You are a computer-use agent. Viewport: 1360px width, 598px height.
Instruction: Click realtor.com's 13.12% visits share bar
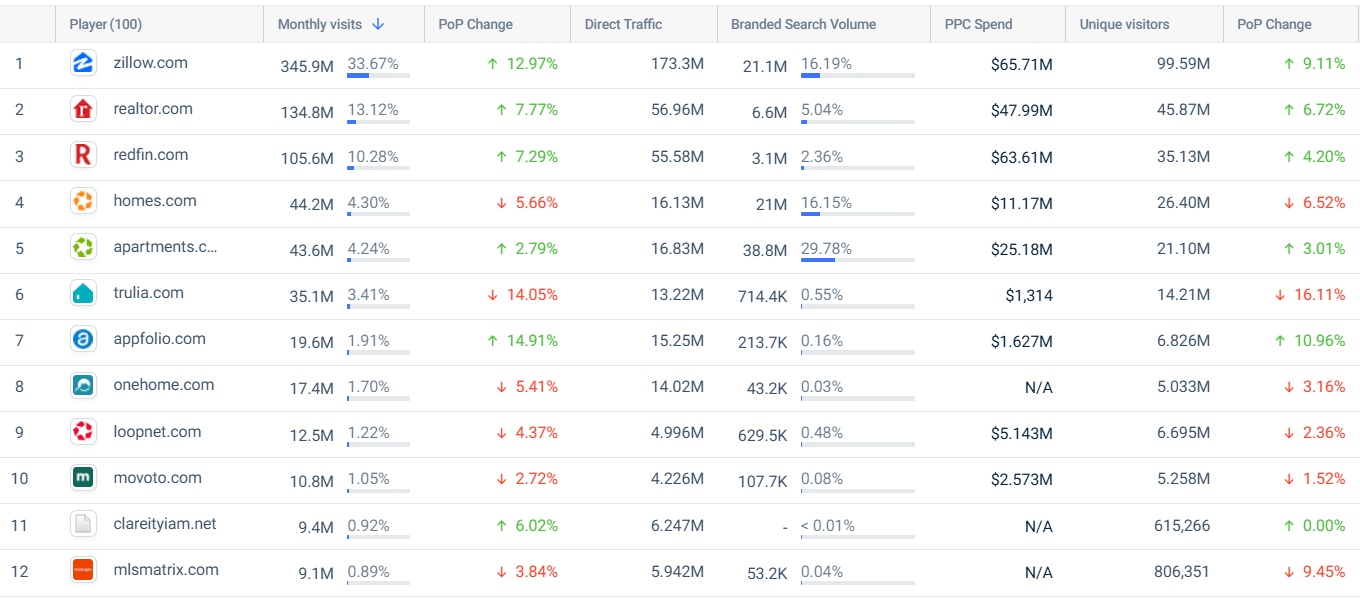coord(378,122)
